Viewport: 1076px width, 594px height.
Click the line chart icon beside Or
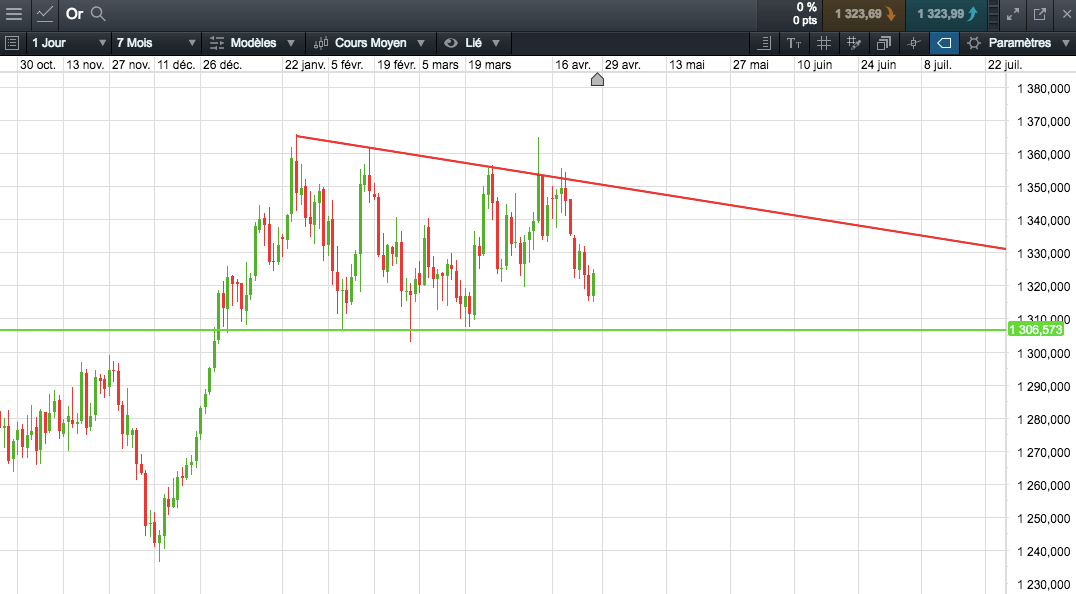(x=45, y=14)
